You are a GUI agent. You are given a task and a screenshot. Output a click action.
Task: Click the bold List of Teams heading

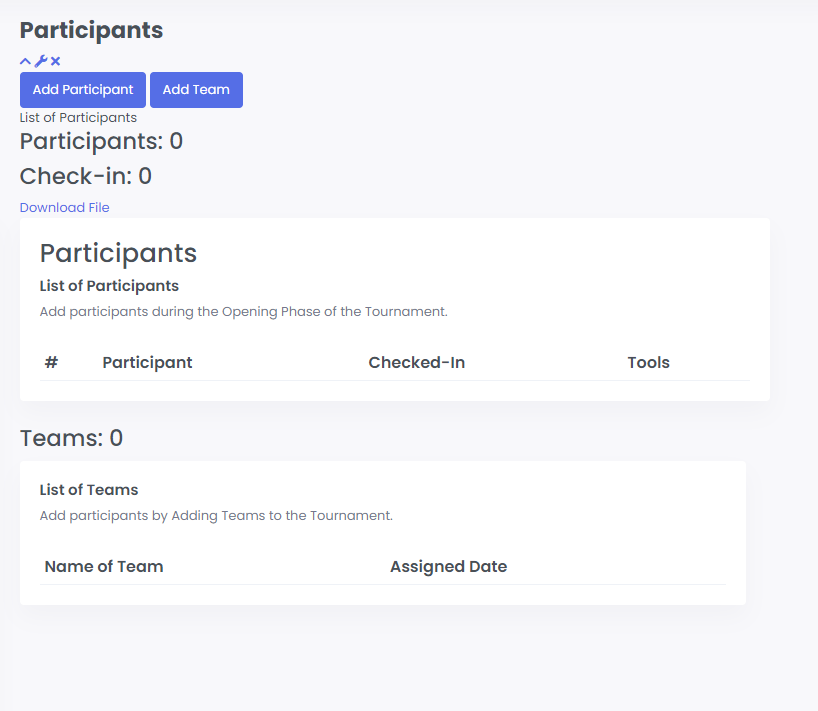click(89, 490)
